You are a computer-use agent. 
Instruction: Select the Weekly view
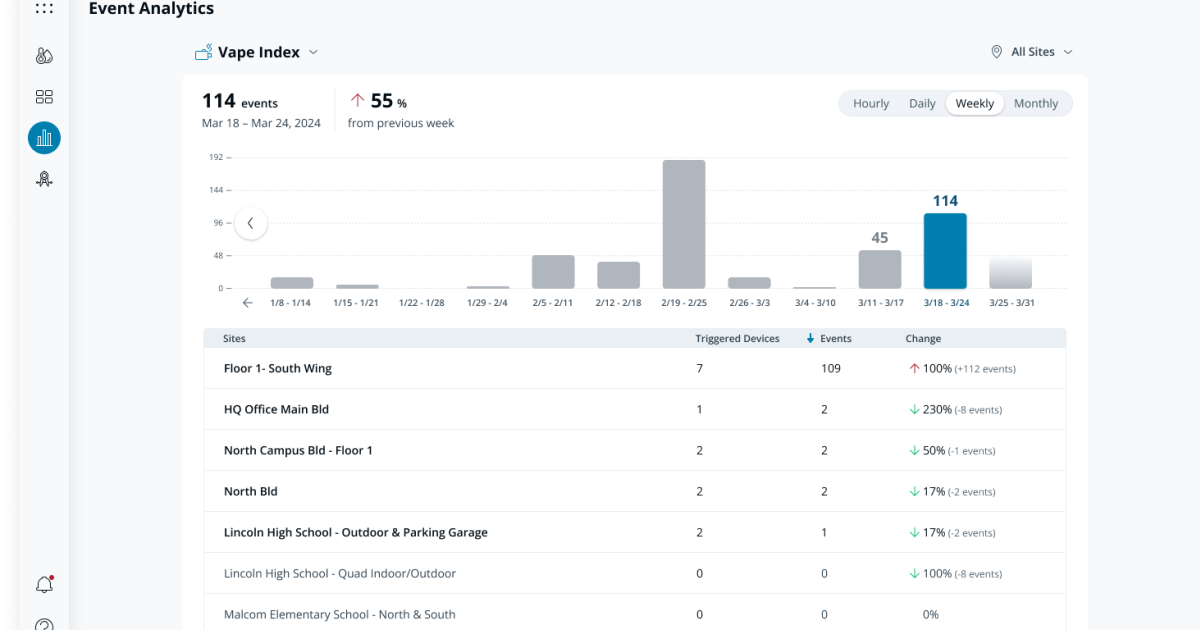975,104
